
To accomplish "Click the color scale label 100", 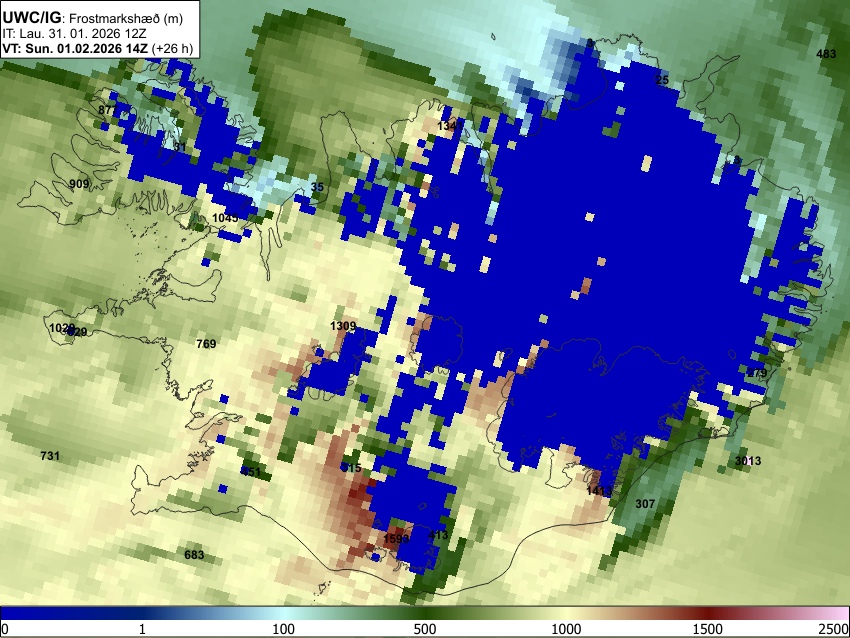I will tap(284, 629).
